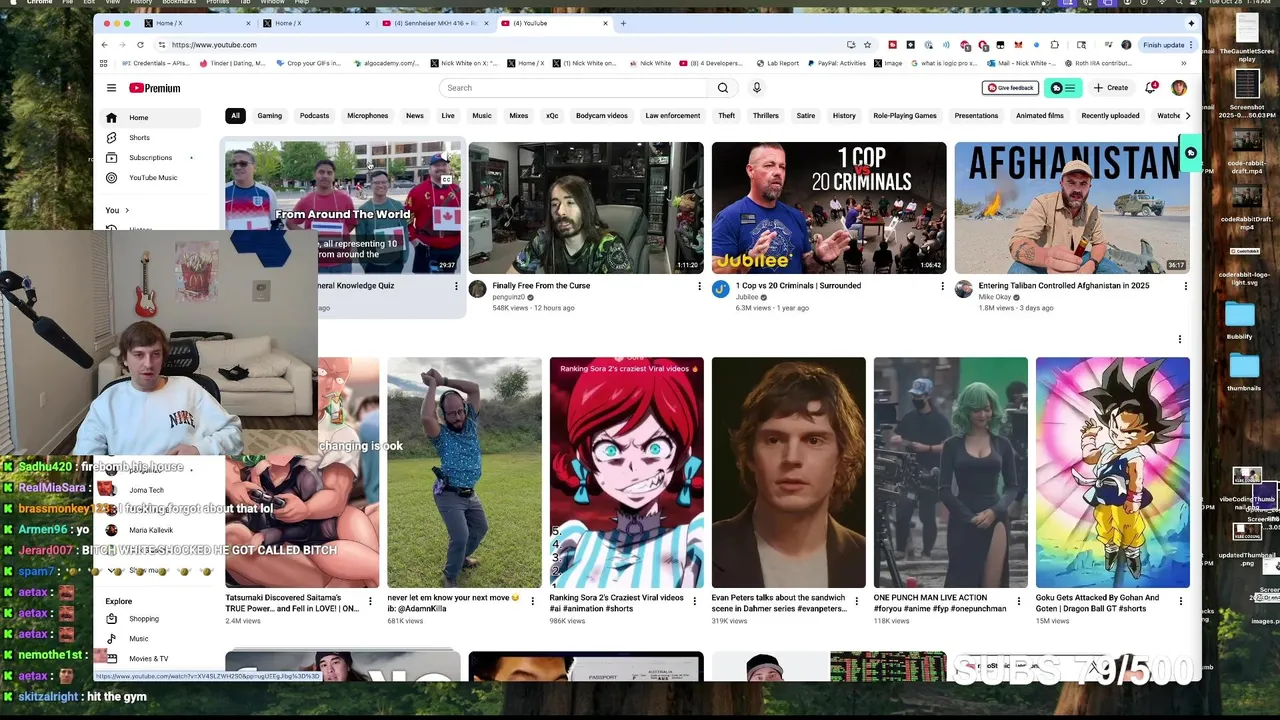This screenshot has height=720, width=1280.
Task: Open the Afghanistan video thumbnail
Action: click(1072, 208)
